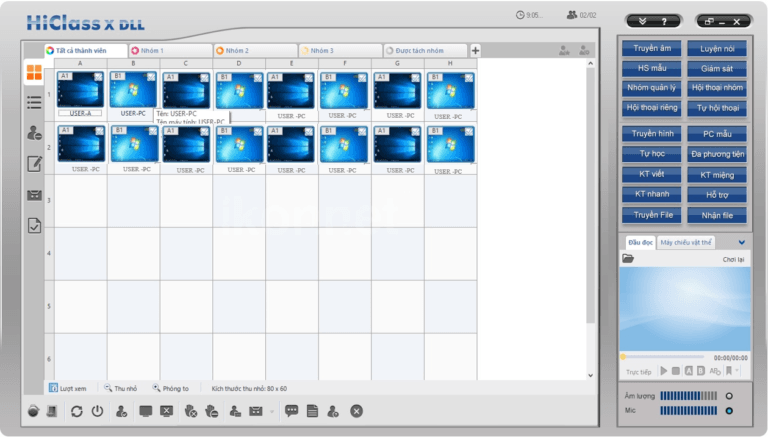
Task: Switch to the Nhóm 2 tab
Action: [256, 50]
